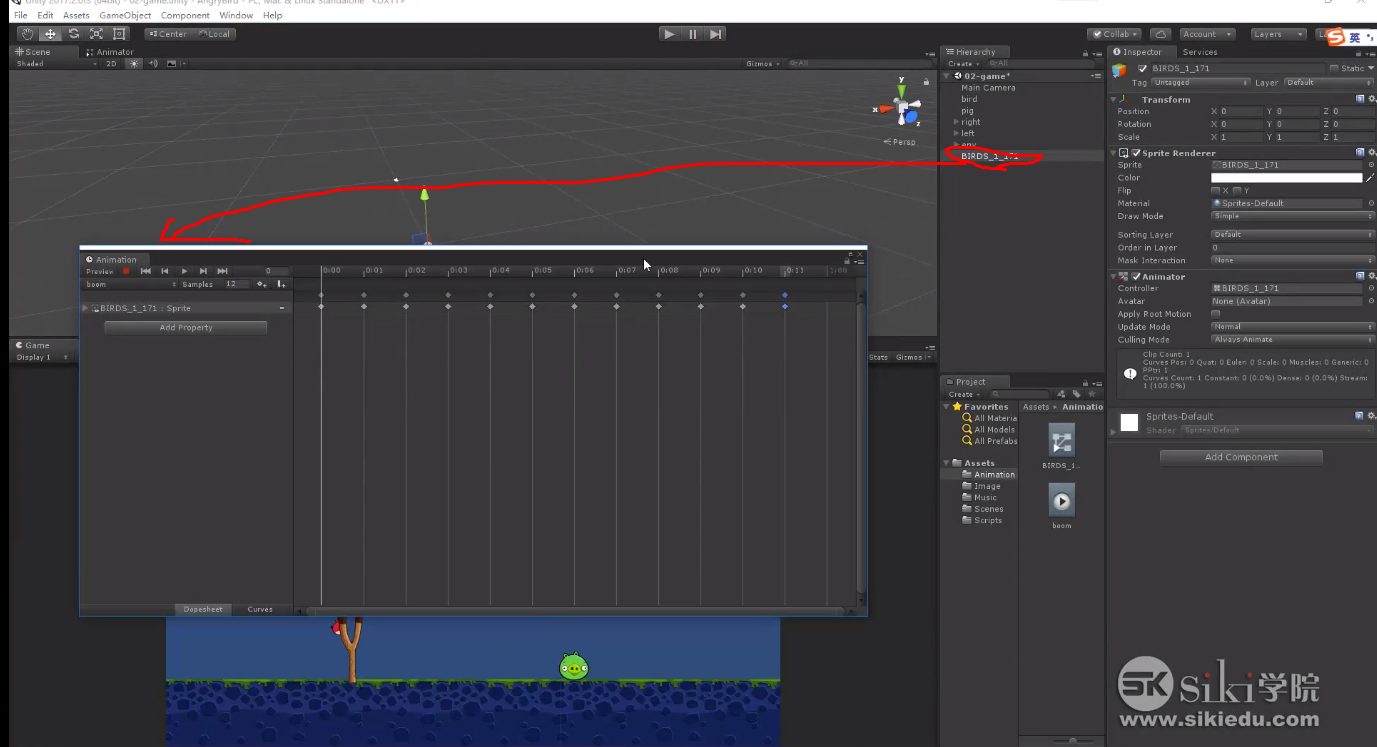Switch to Curves view in Animation window
The height and width of the screenshot is (747, 1377).
(260, 609)
